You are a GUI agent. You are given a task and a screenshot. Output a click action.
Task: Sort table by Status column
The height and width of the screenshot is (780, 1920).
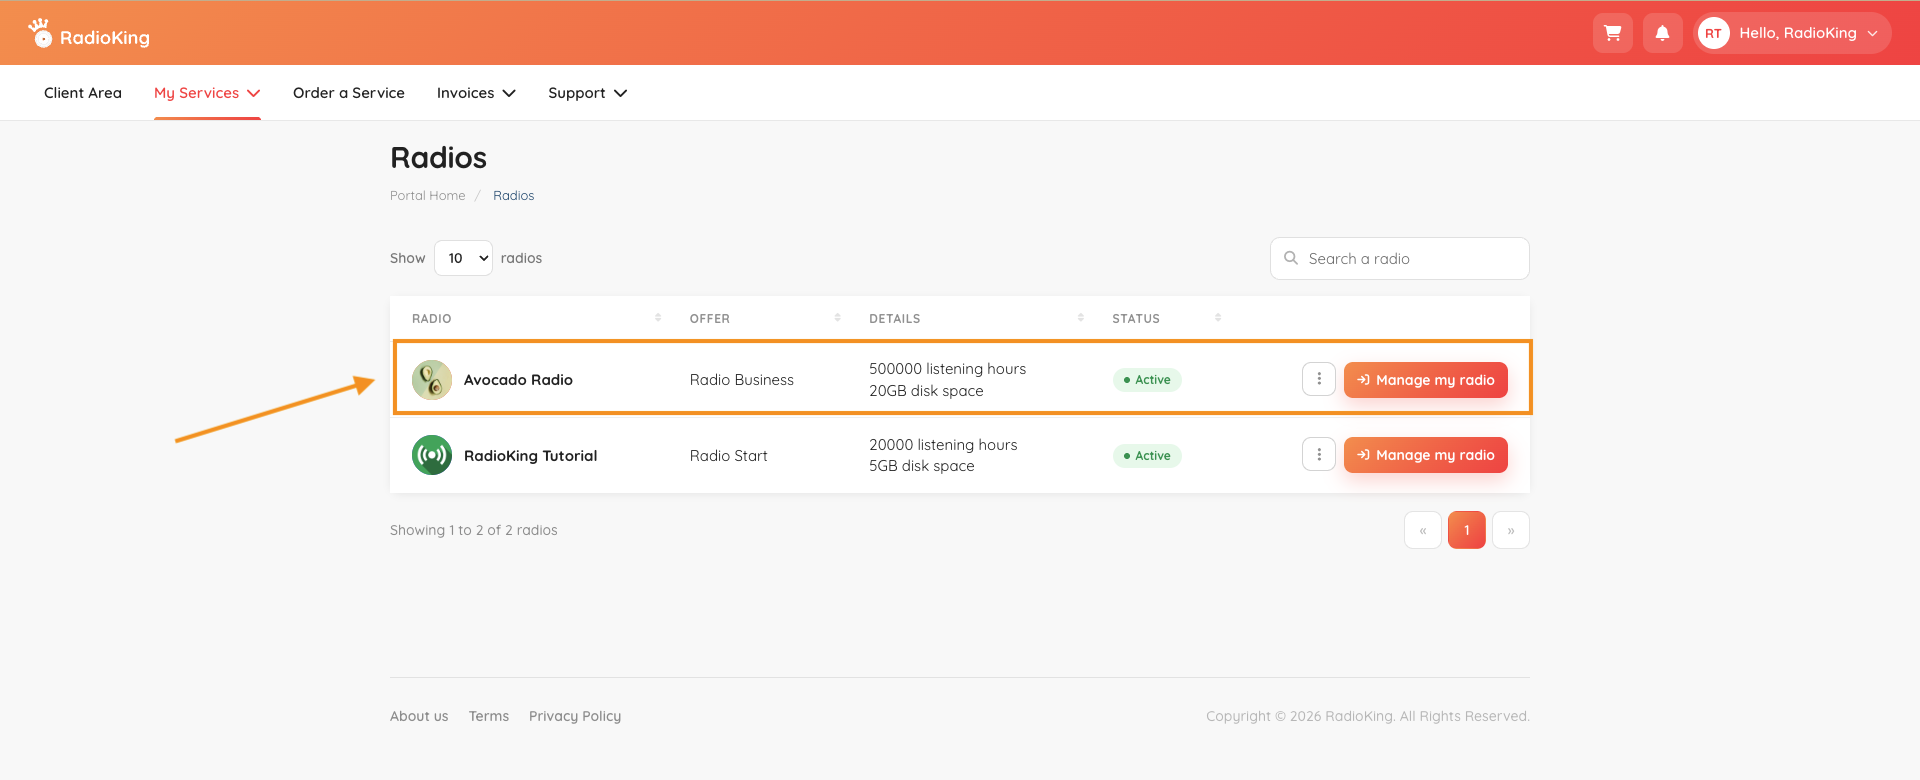click(x=1218, y=318)
